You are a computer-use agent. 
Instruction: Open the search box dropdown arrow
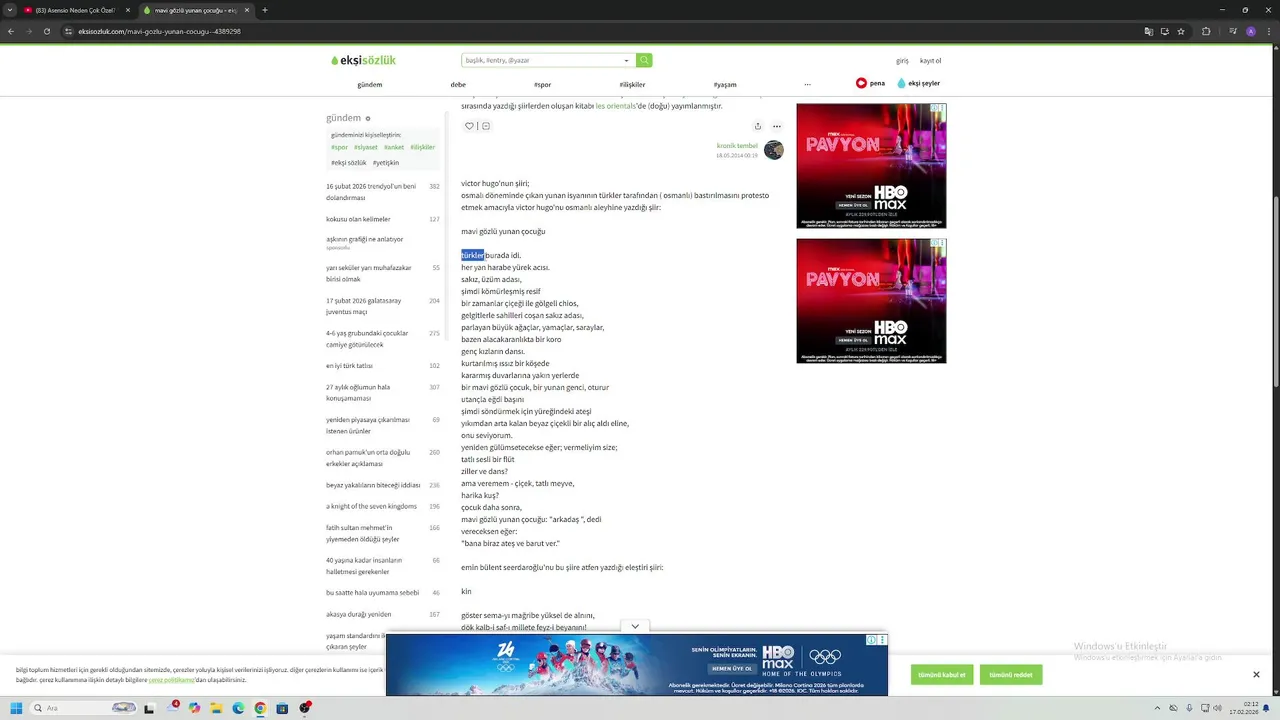[627, 60]
